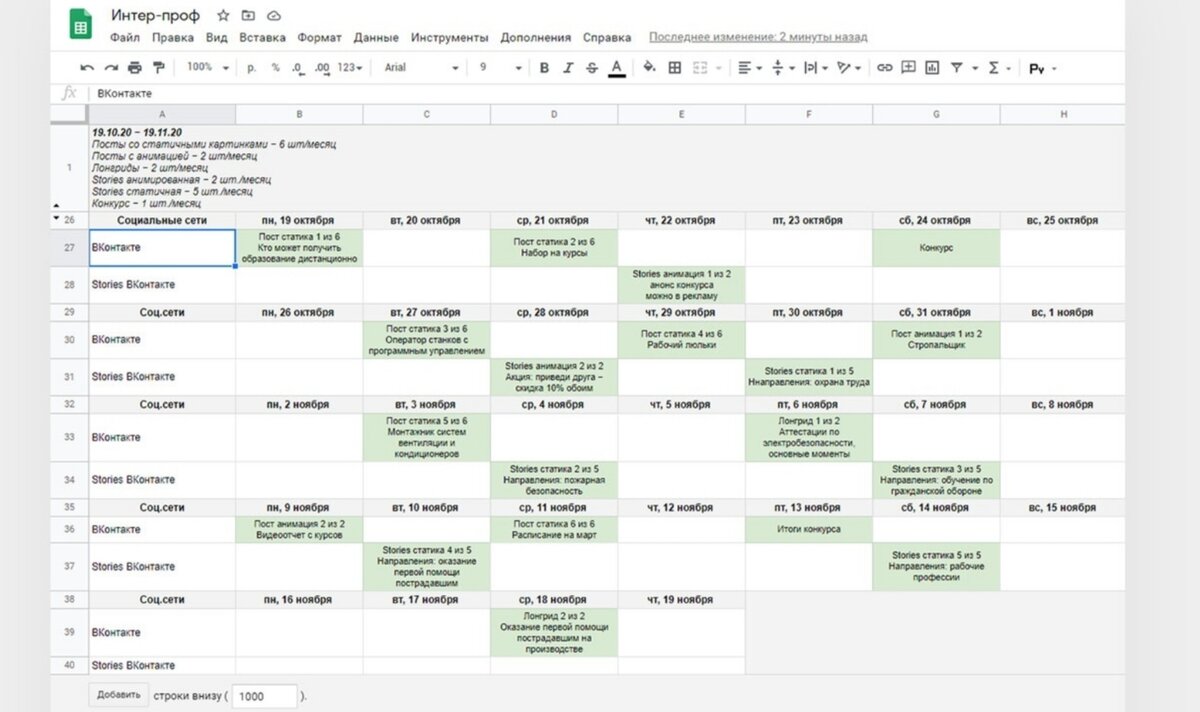Click the Undo icon

pyautogui.click(x=87, y=68)
